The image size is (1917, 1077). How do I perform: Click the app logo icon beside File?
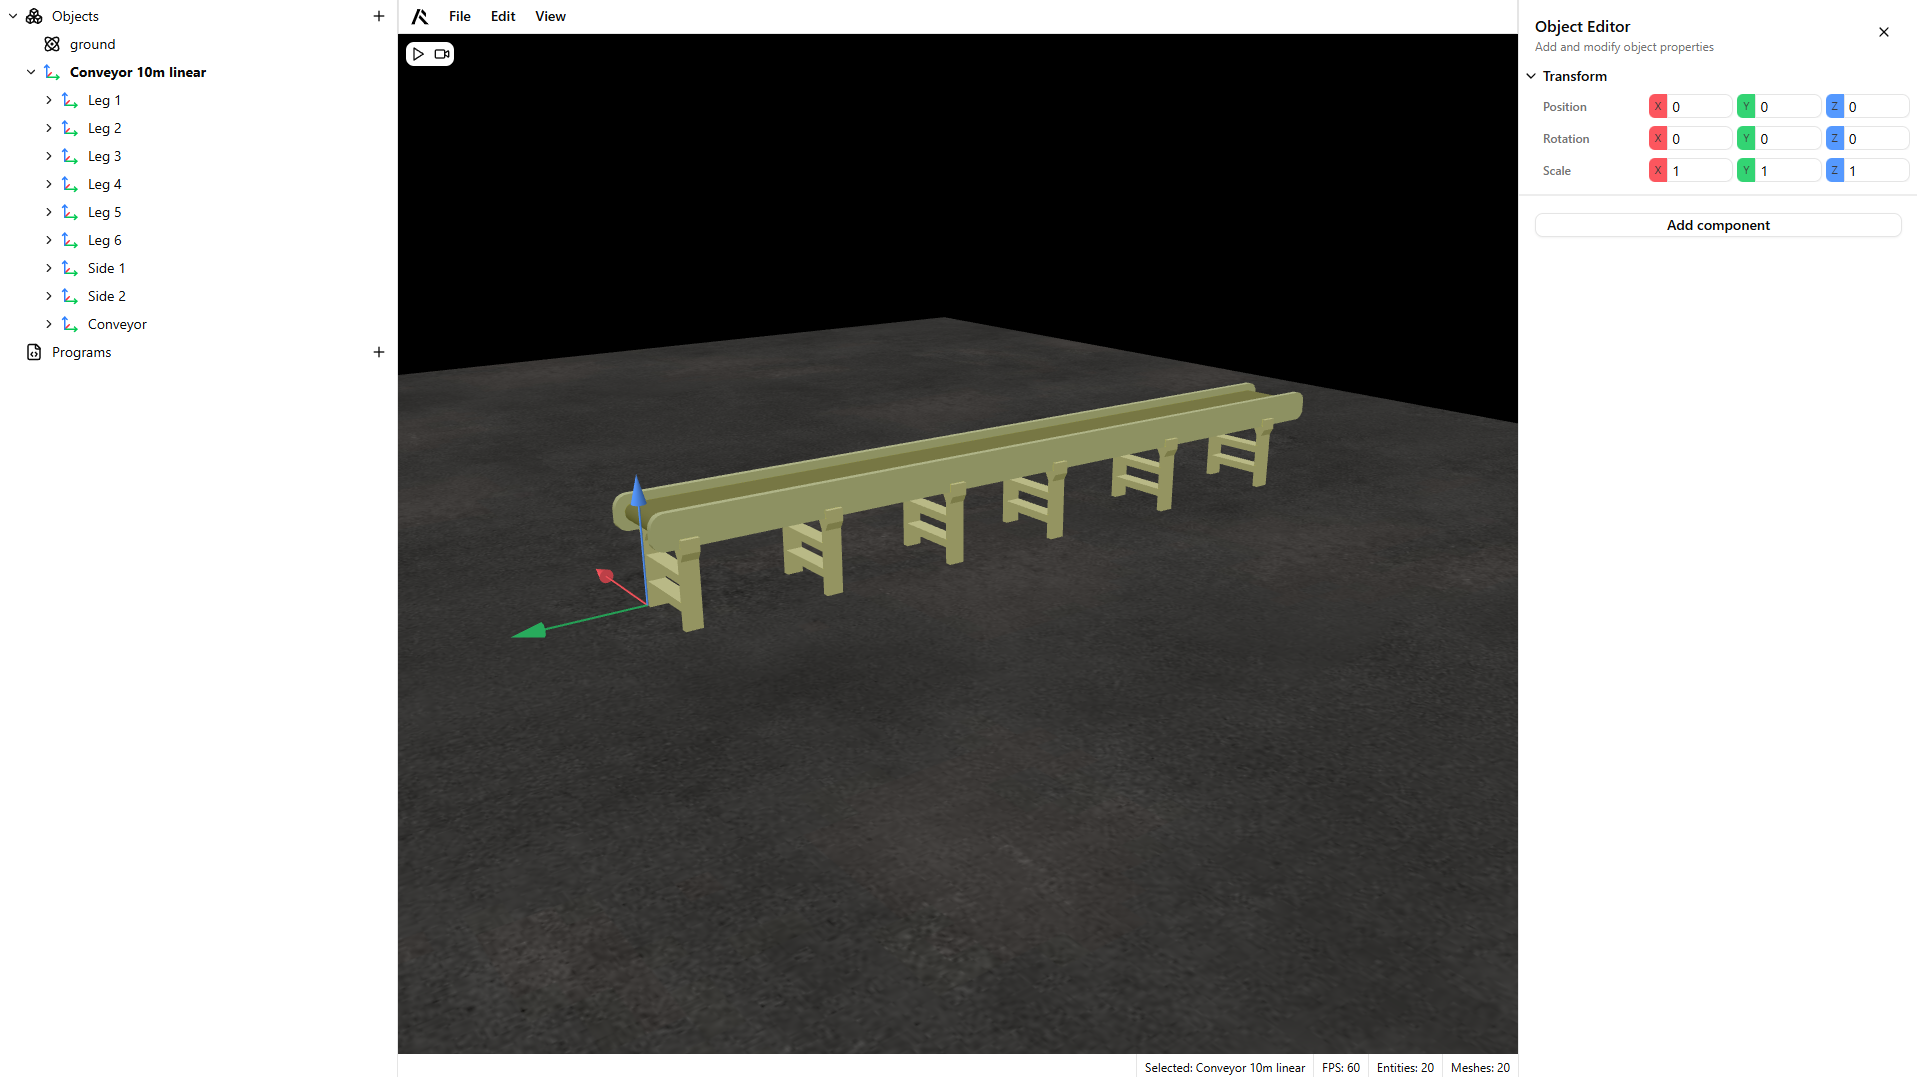tap(420, 16)
